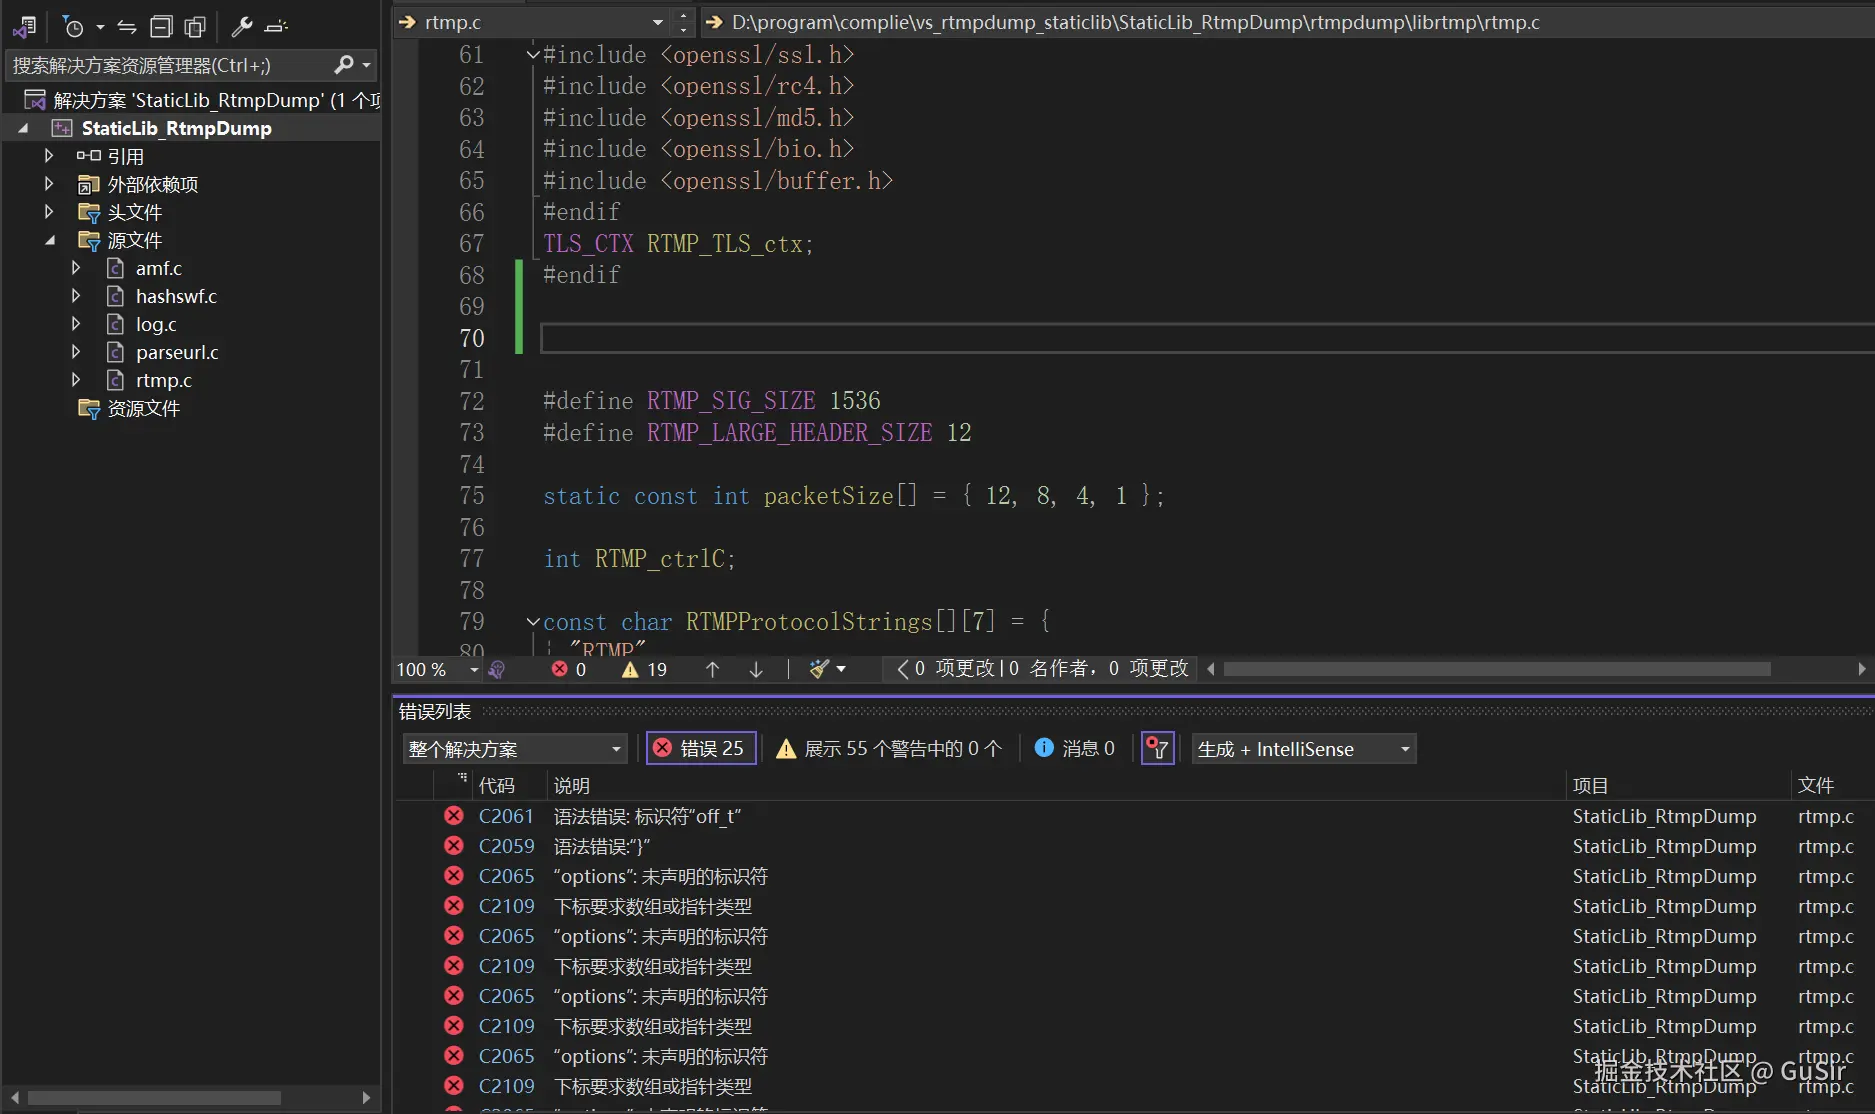Toggle the error list build filter icon
The height and width of the screenshot is (1114, 1875).
(x=1157, y=748)
